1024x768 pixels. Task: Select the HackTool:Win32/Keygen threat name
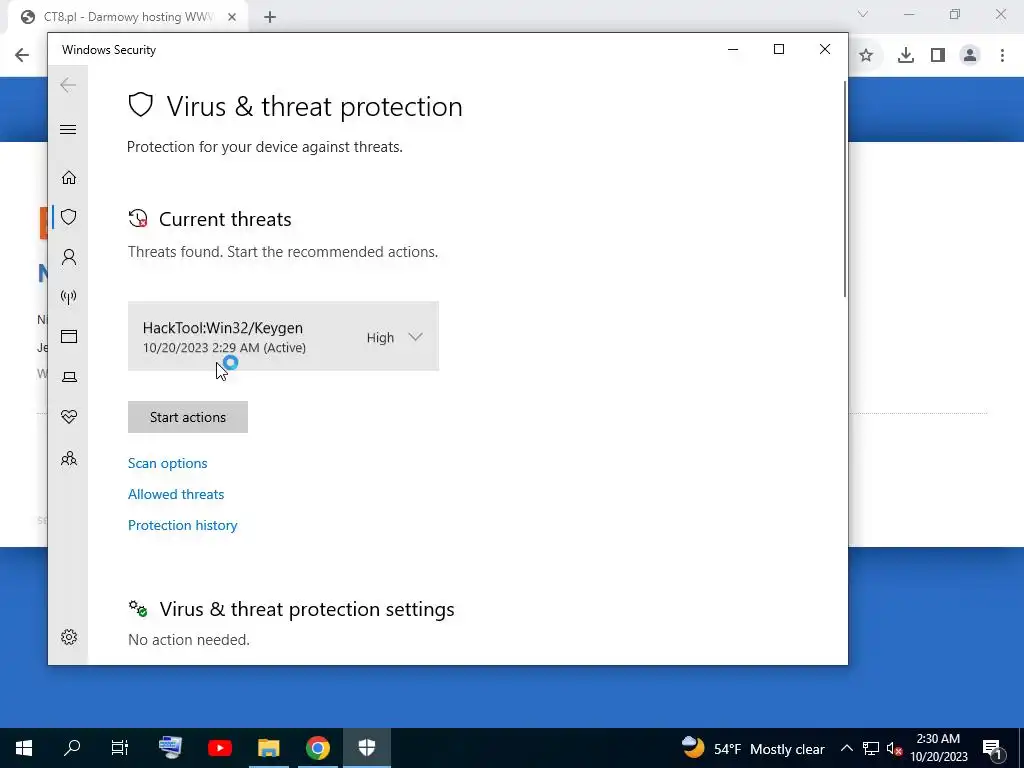(223, 328)
